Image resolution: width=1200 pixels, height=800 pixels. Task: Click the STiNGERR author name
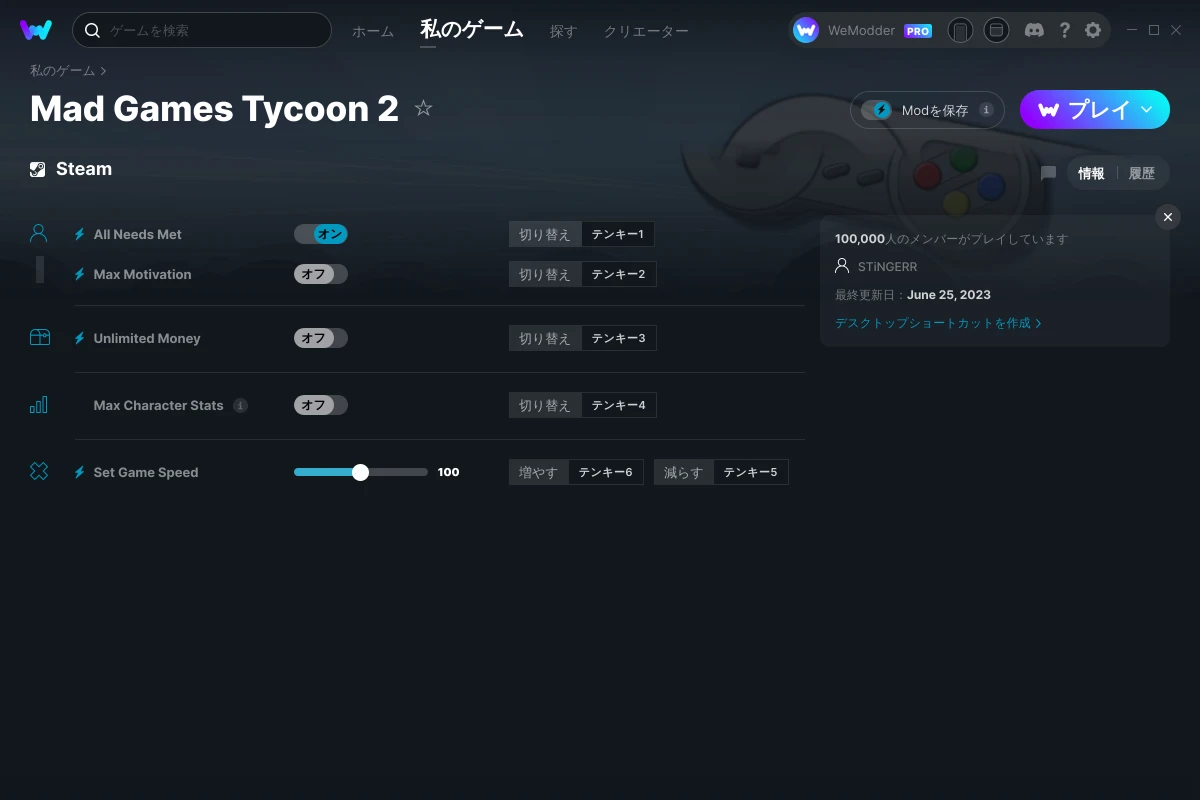887,267
